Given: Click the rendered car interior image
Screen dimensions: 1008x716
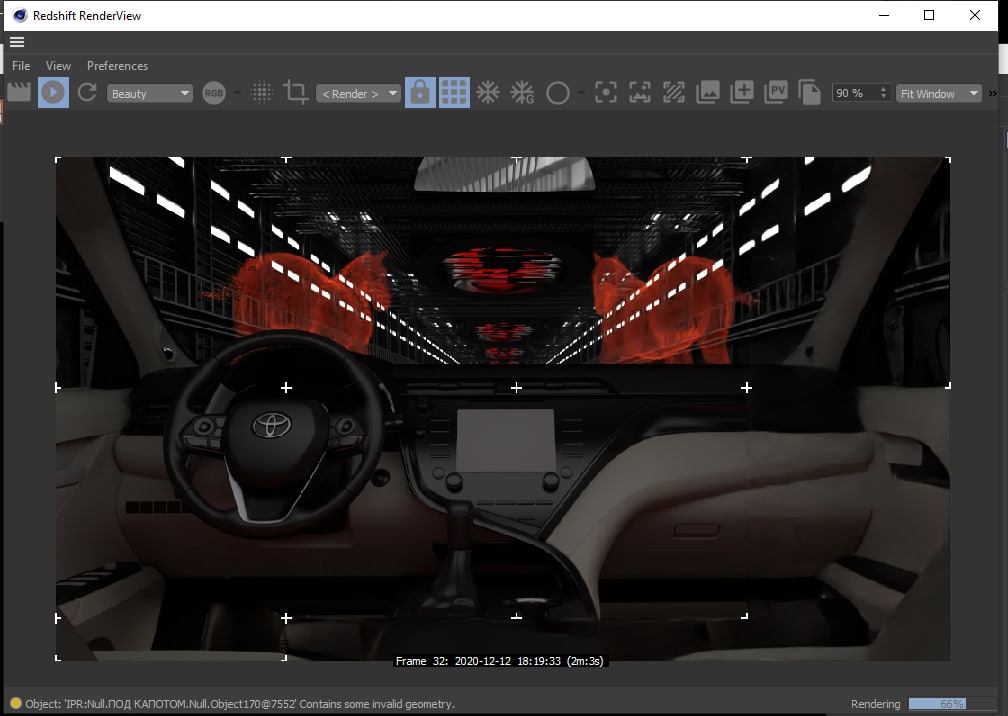Looking at the screenshot, I should (x=503, y=409).
